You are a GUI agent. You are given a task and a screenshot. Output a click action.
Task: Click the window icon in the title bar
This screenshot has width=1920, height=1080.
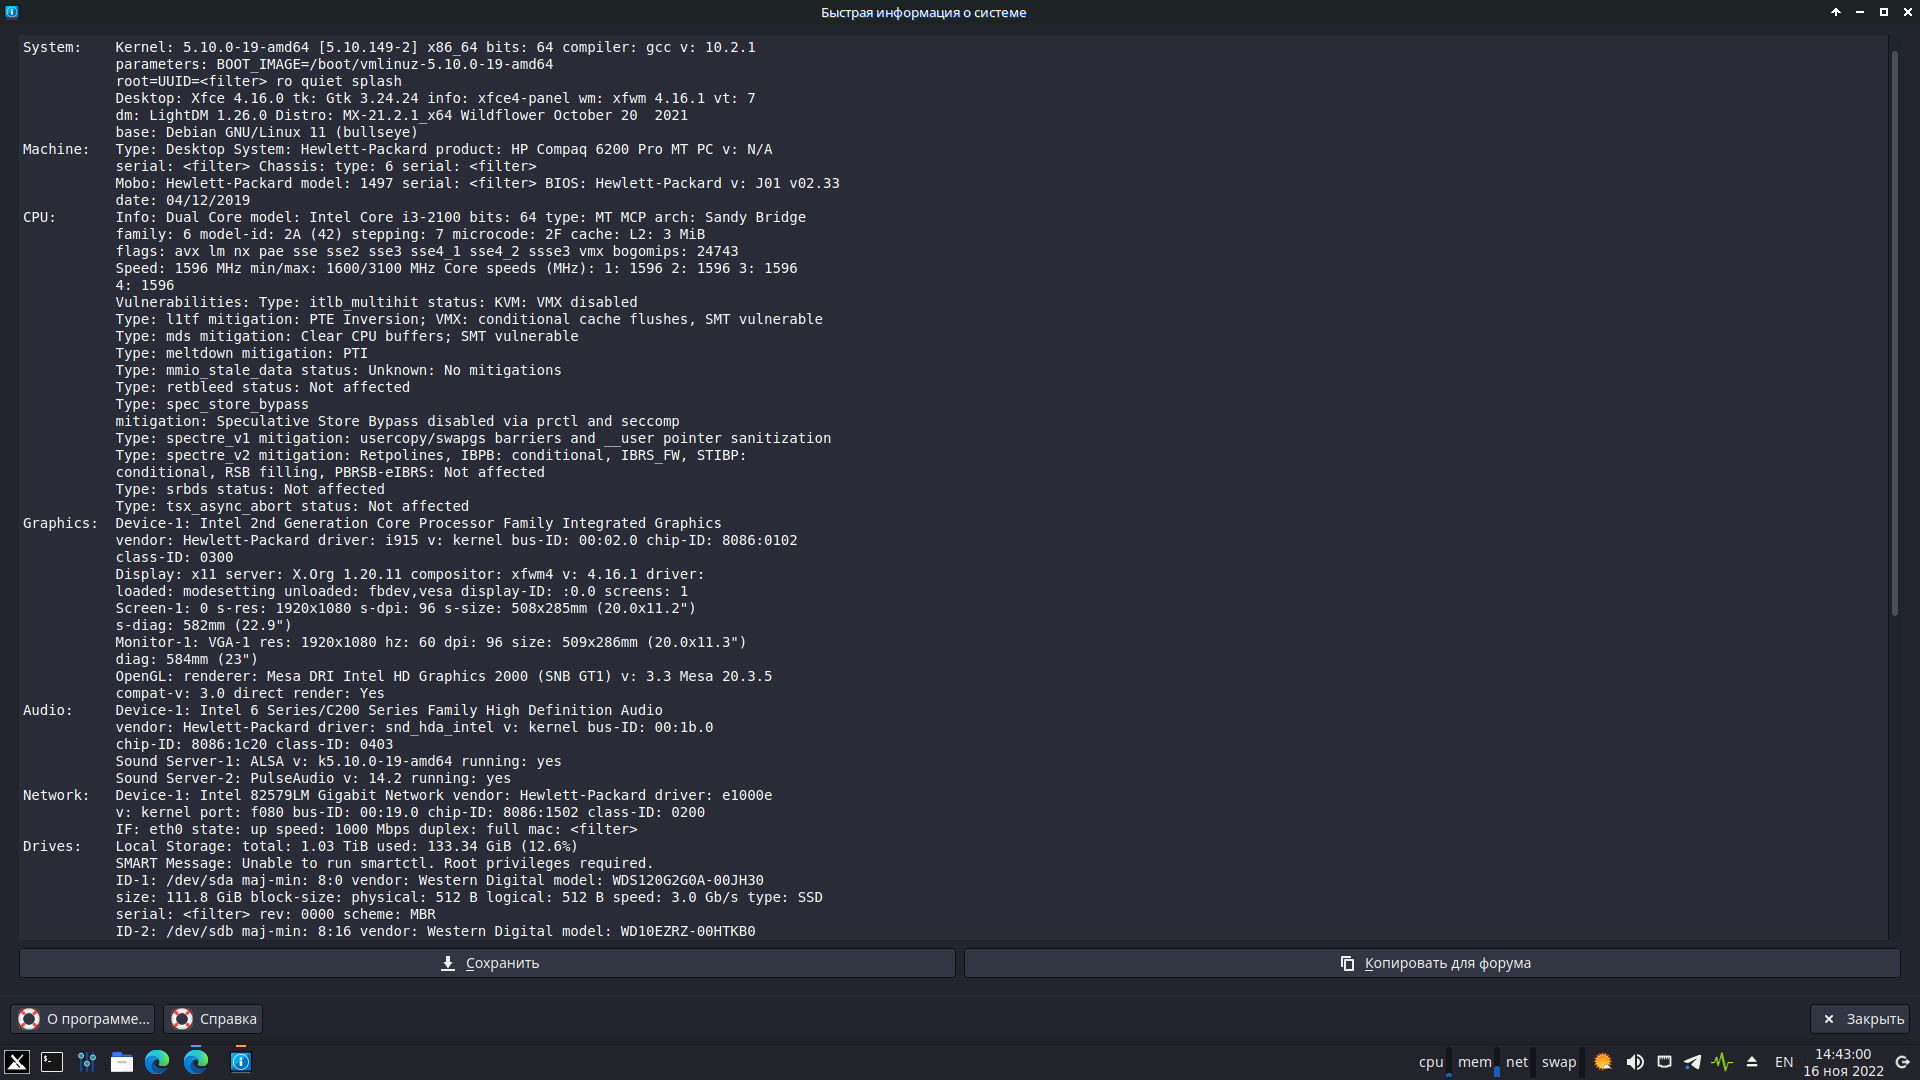pyautogui.click(x=12, y=12)
